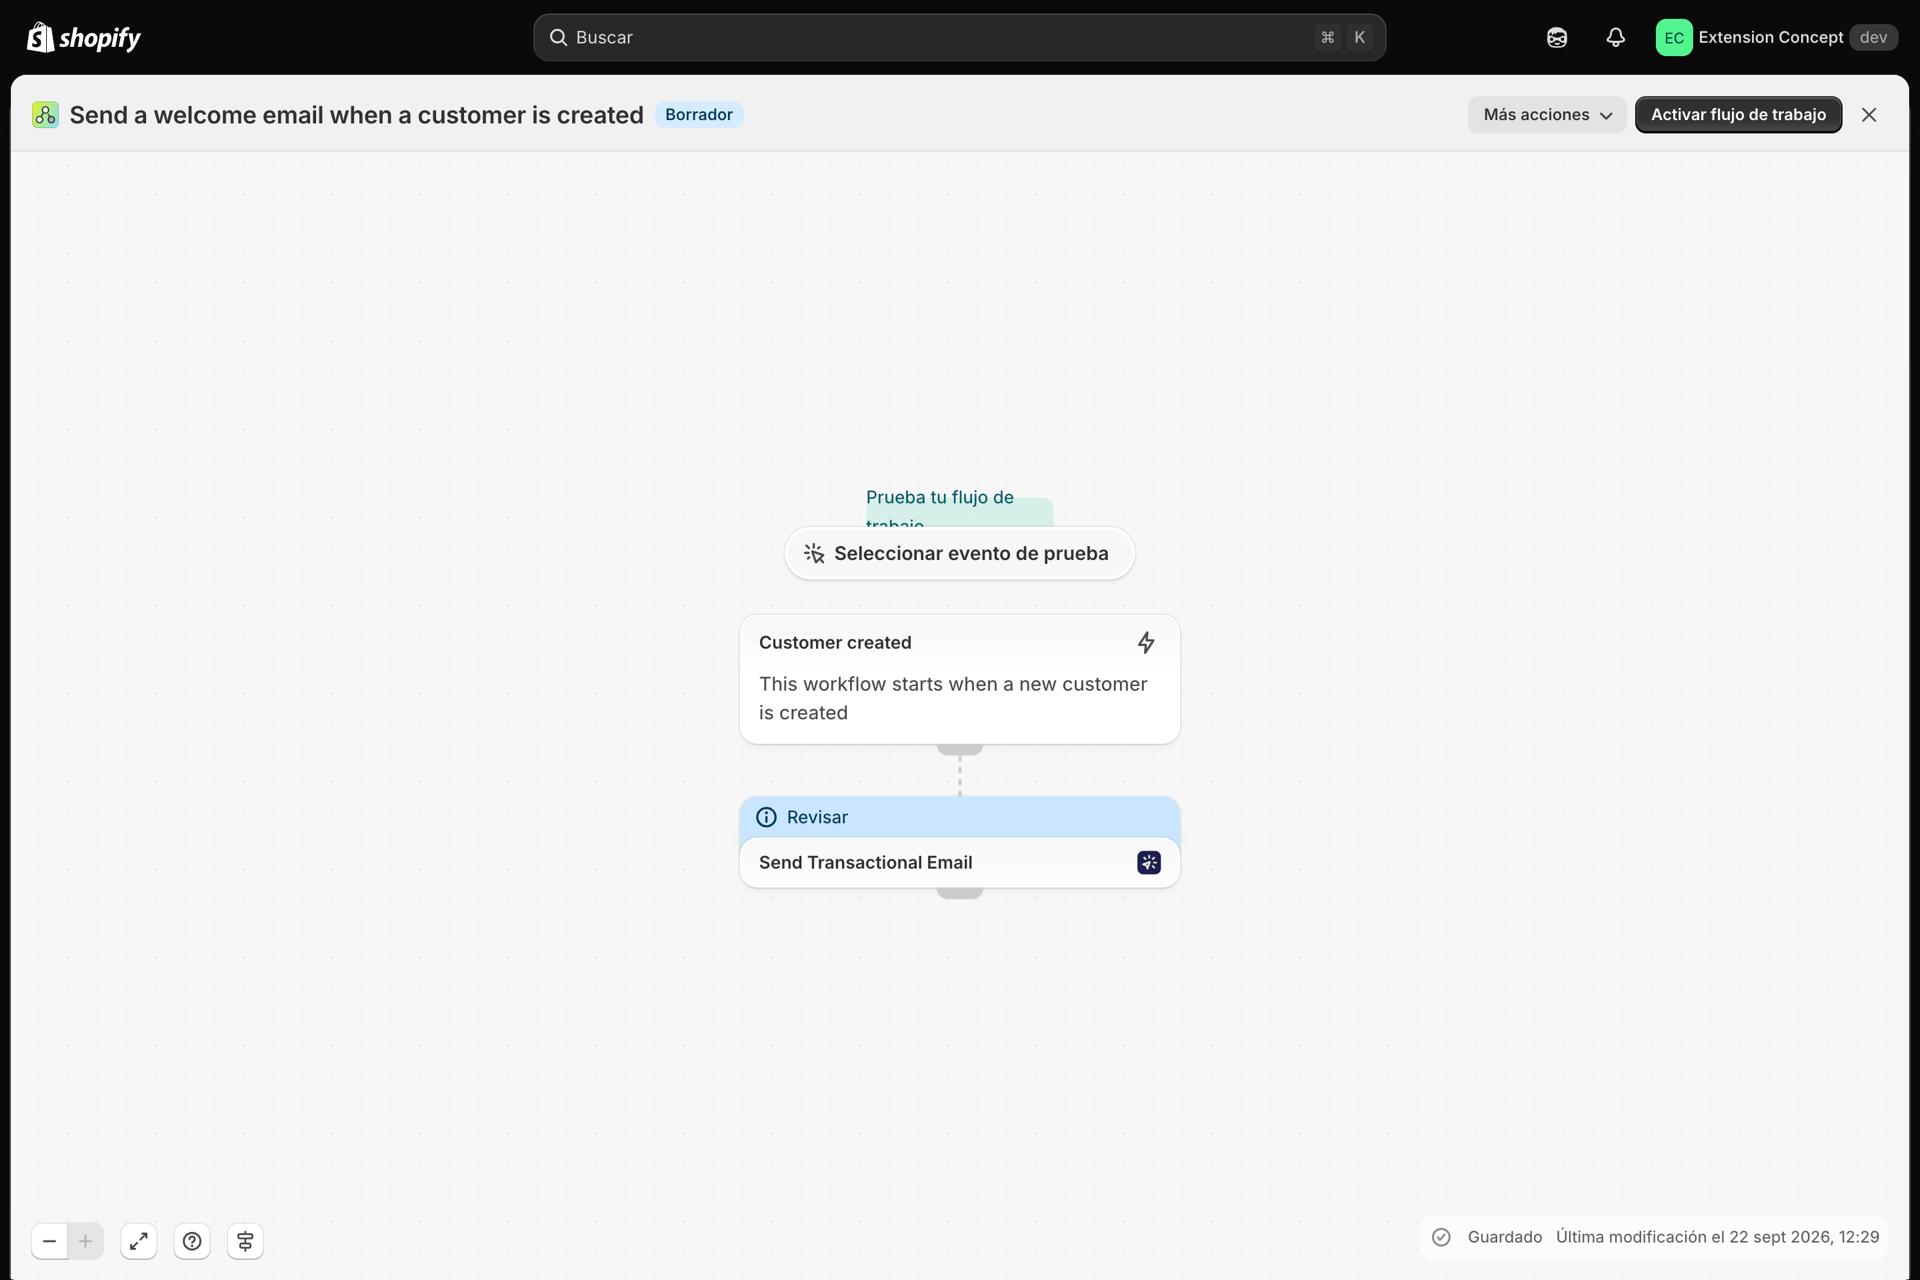Screen dimensions: 1920x1280
Task: Close the workflow editor
Action: (x=1869, y=115)
